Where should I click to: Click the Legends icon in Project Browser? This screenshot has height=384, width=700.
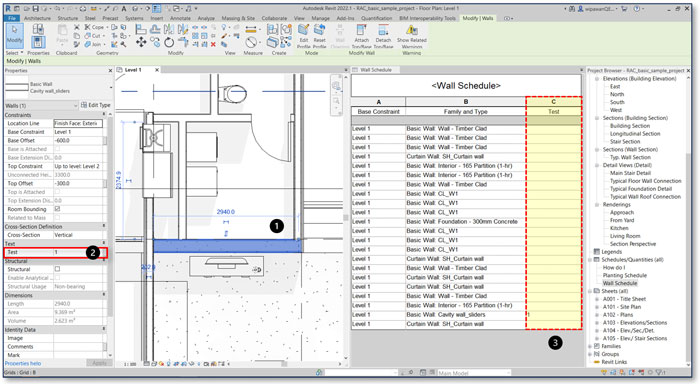click(x=597, y=252)
